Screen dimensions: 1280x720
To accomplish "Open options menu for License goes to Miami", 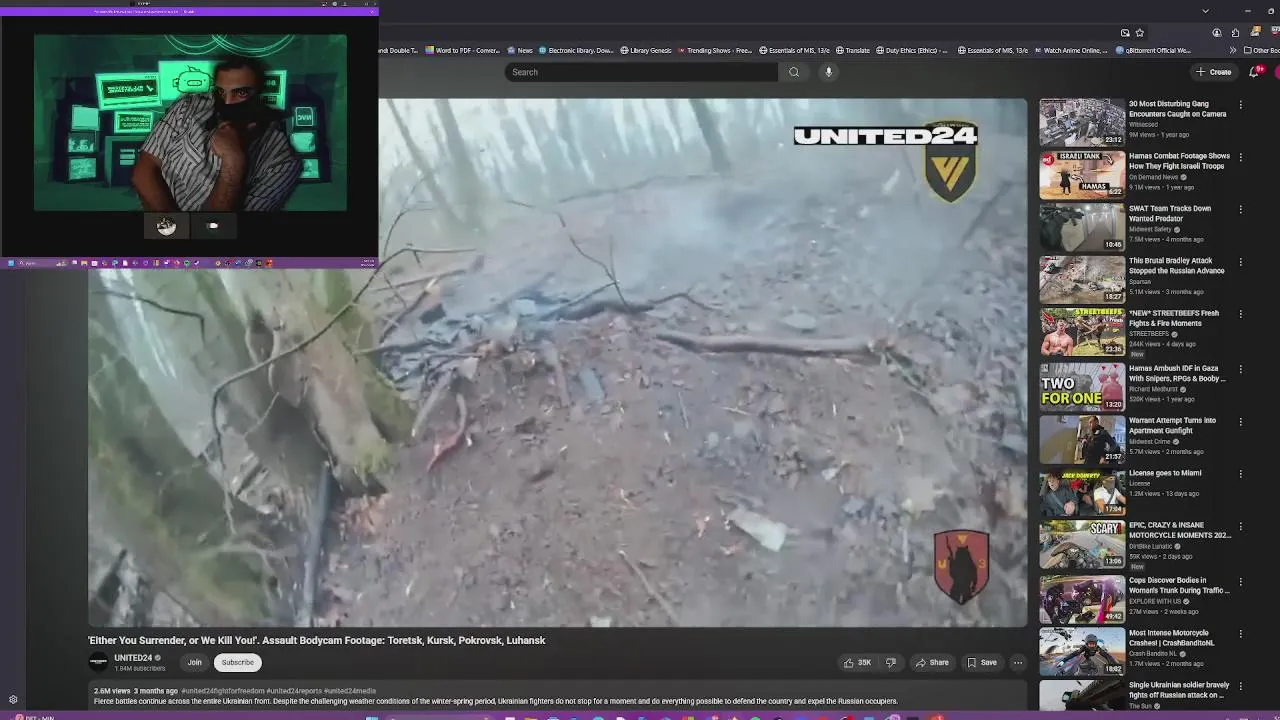I will click(x=1241, y=474).
